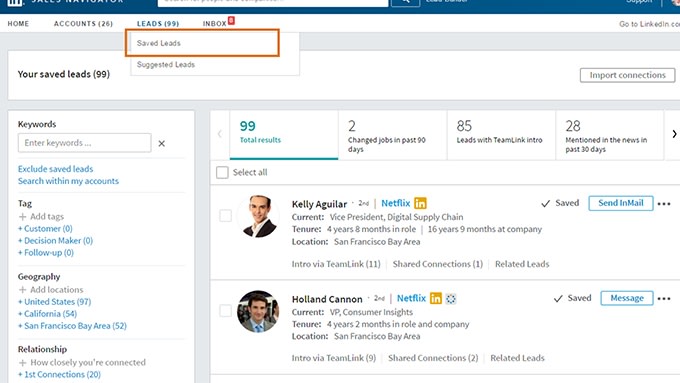Toggle Saved status for Kelly Aguilar
The image size is (680, 383).
pos(560,203)
